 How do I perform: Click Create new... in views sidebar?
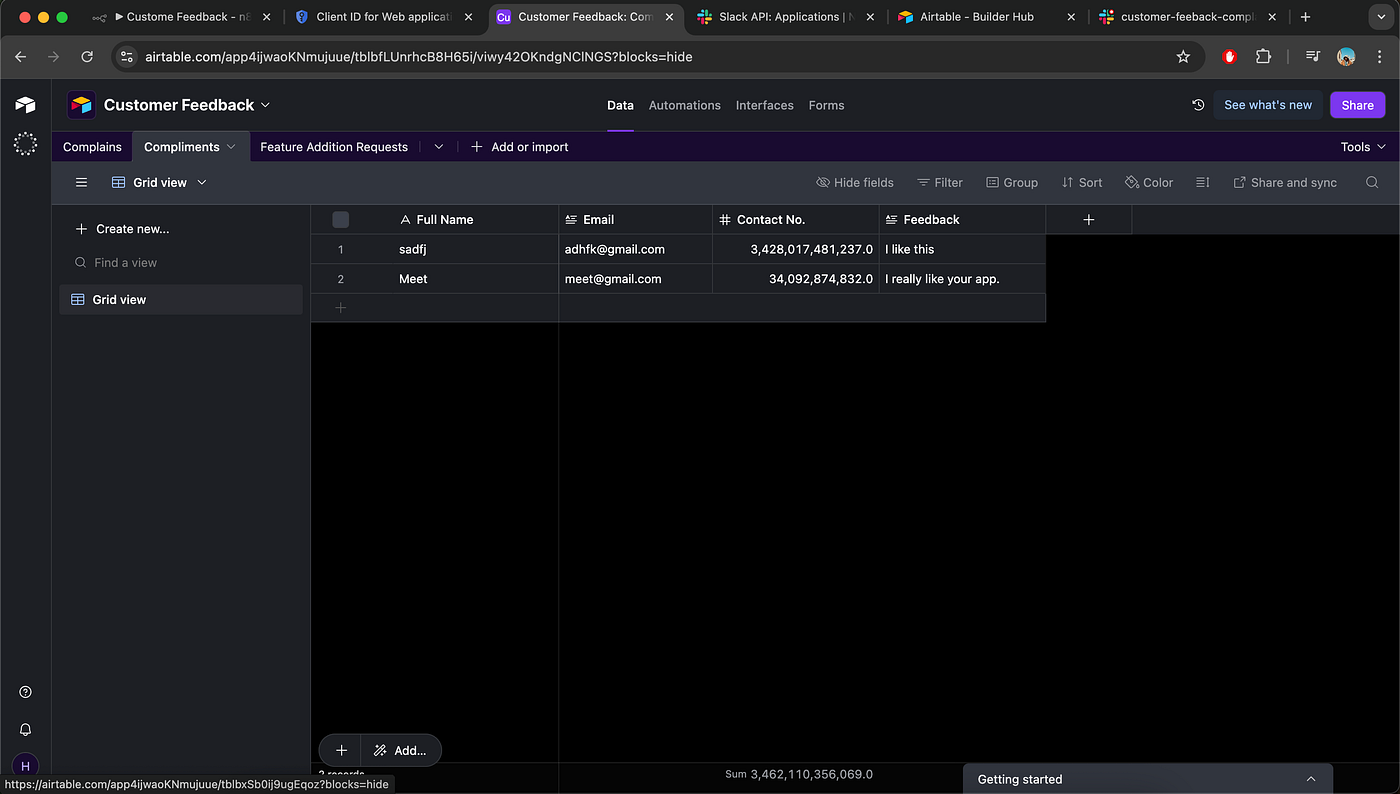123,229
